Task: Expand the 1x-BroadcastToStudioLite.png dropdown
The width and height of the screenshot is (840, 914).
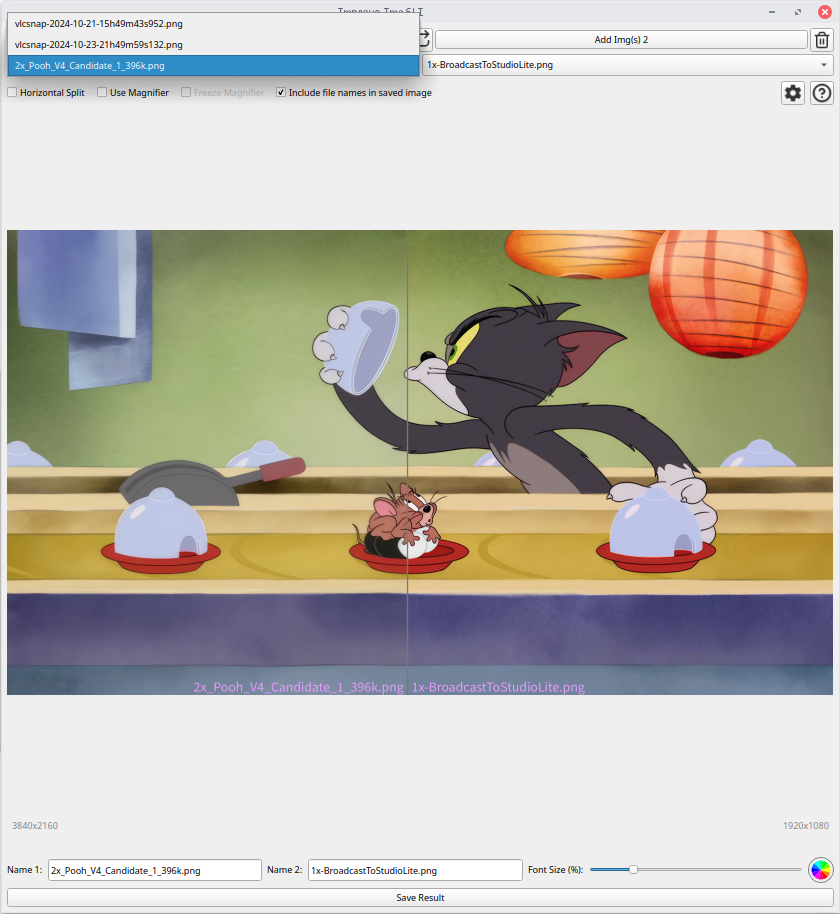Action: 628,65
